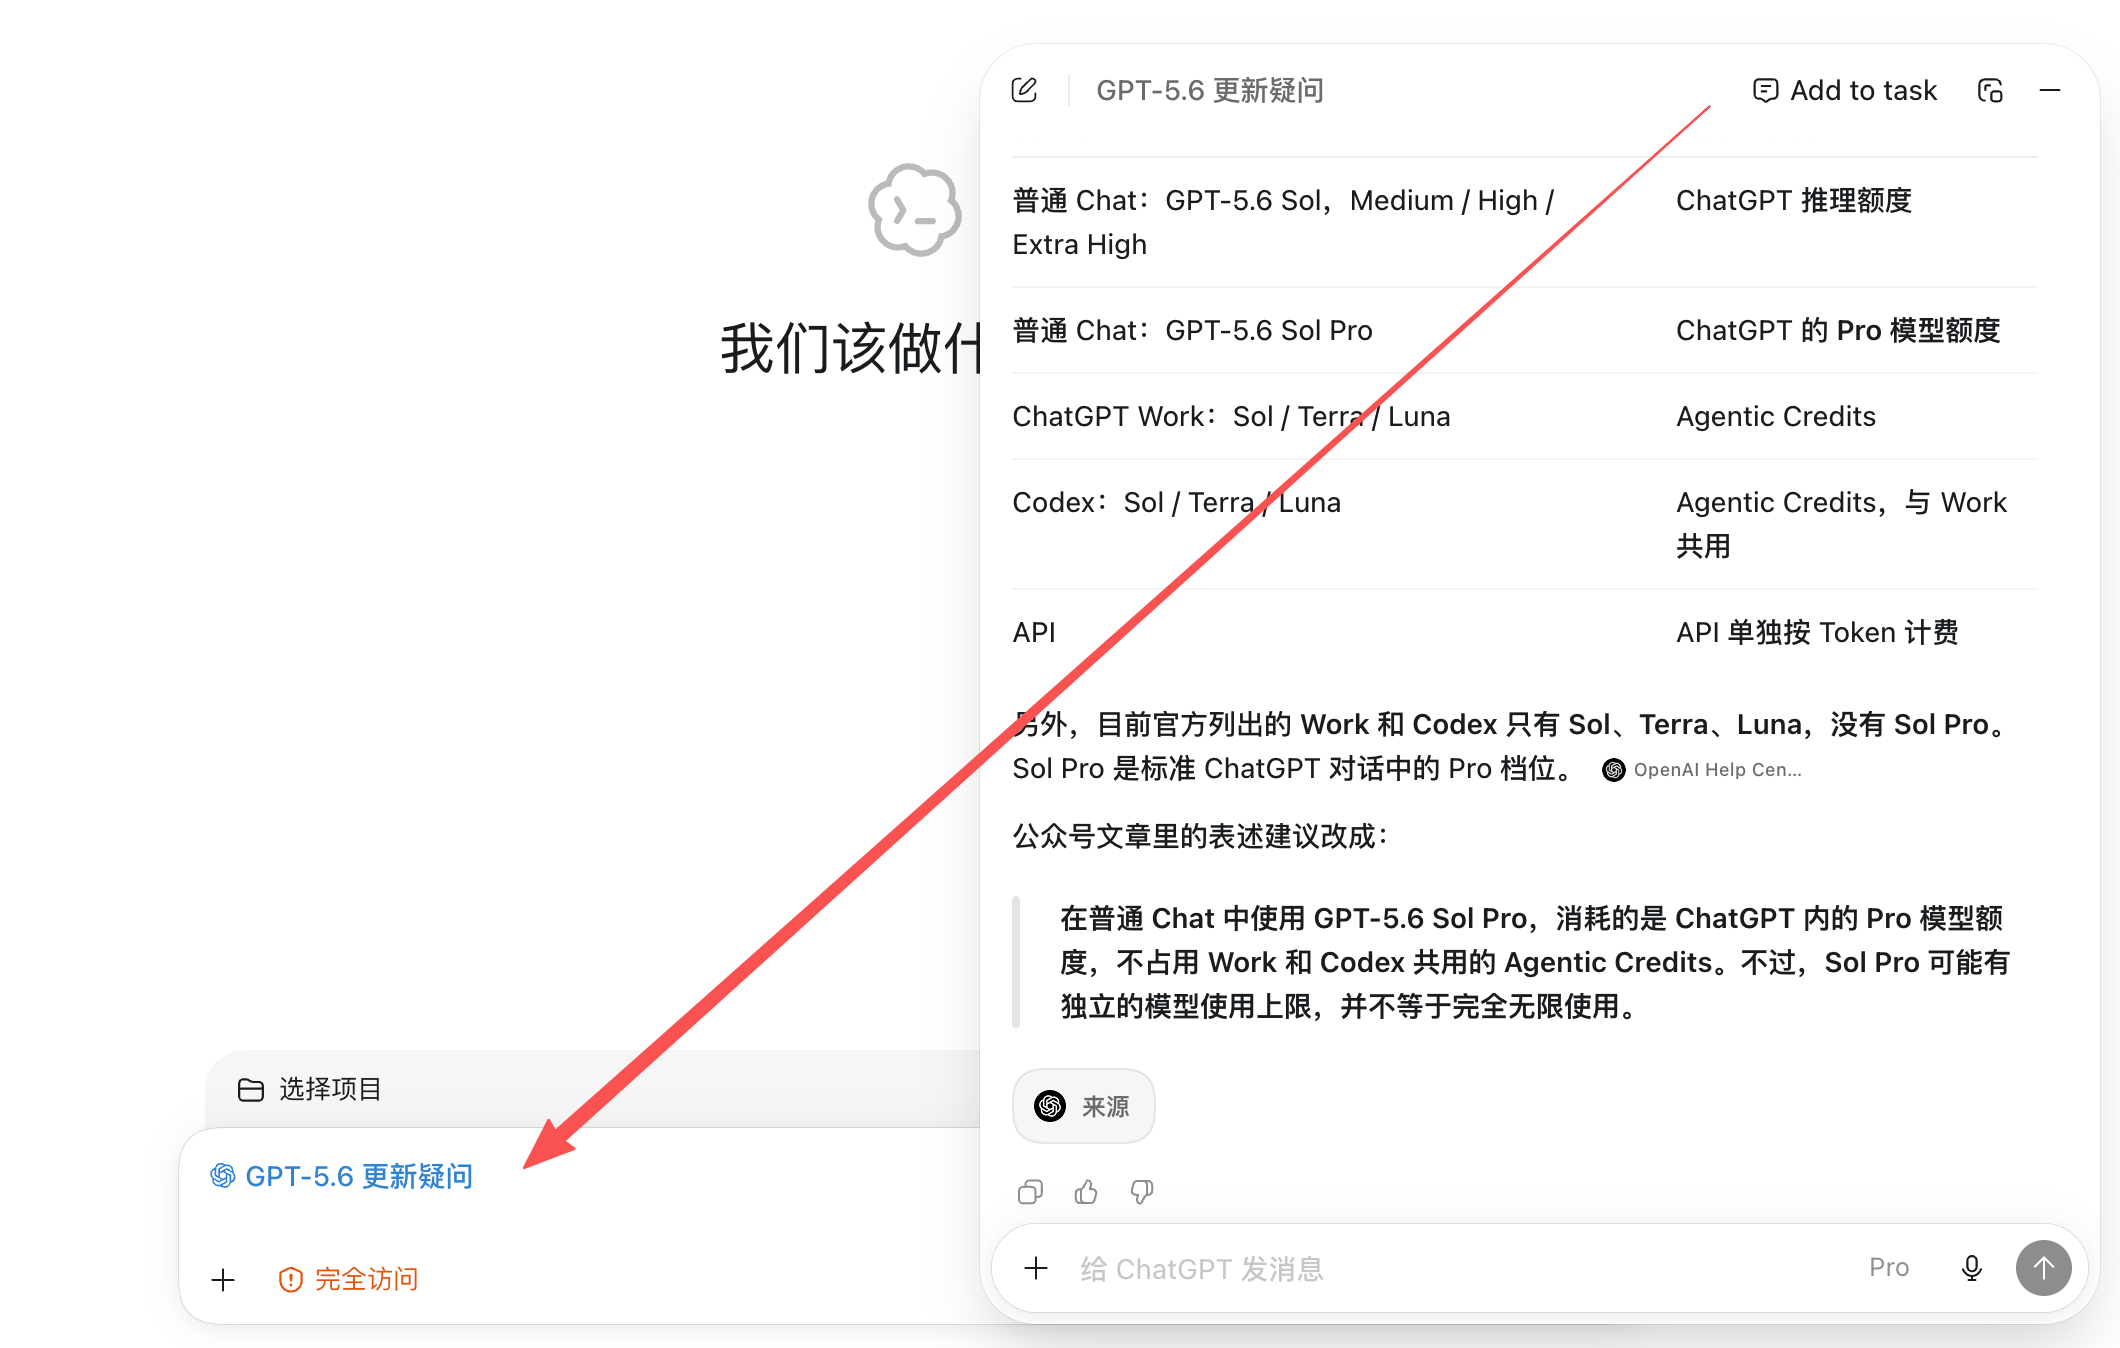Click the Add to task button

1845,90
